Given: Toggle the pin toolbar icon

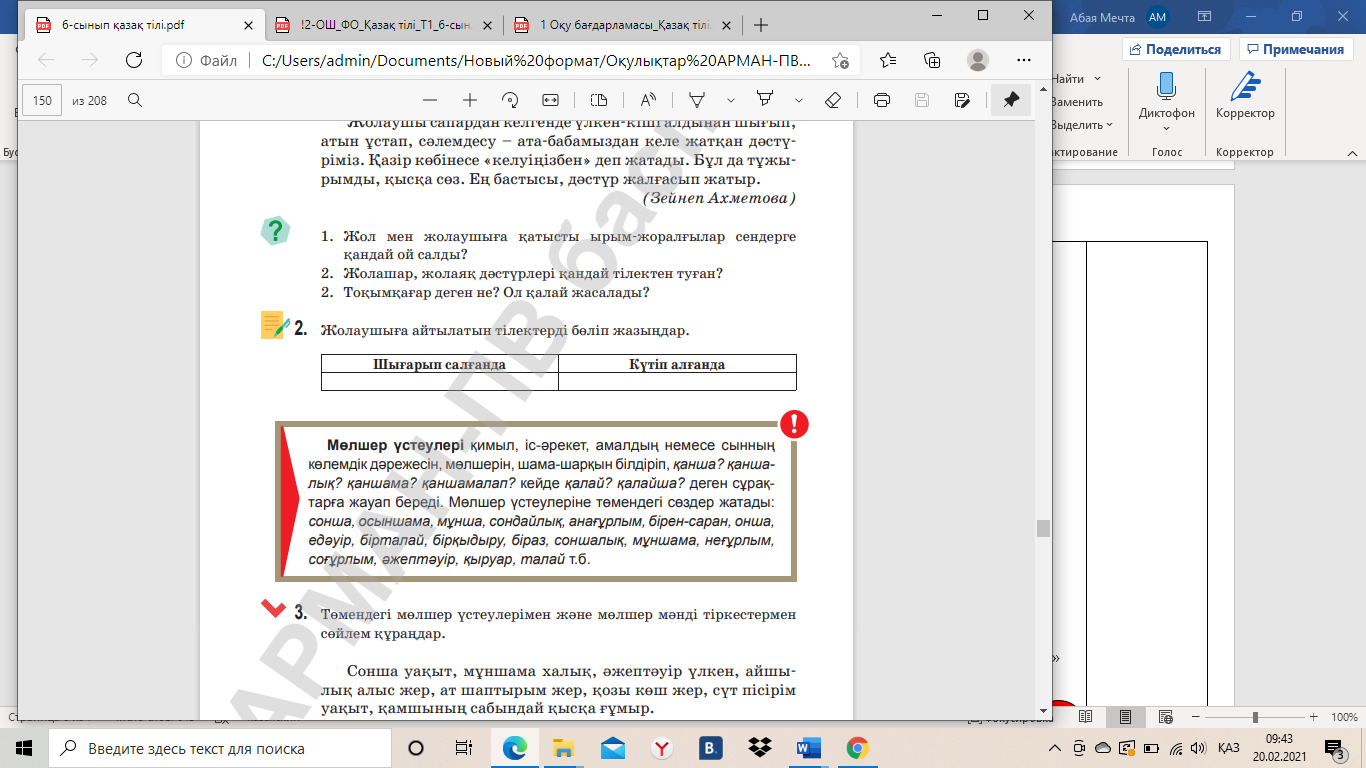Looking at the screenshot, I should pyautogui.click(x=1011, y=100).
